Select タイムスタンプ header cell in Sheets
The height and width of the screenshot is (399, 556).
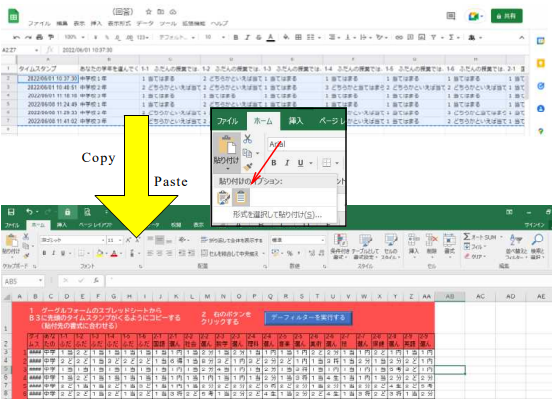tap(48, 69)
